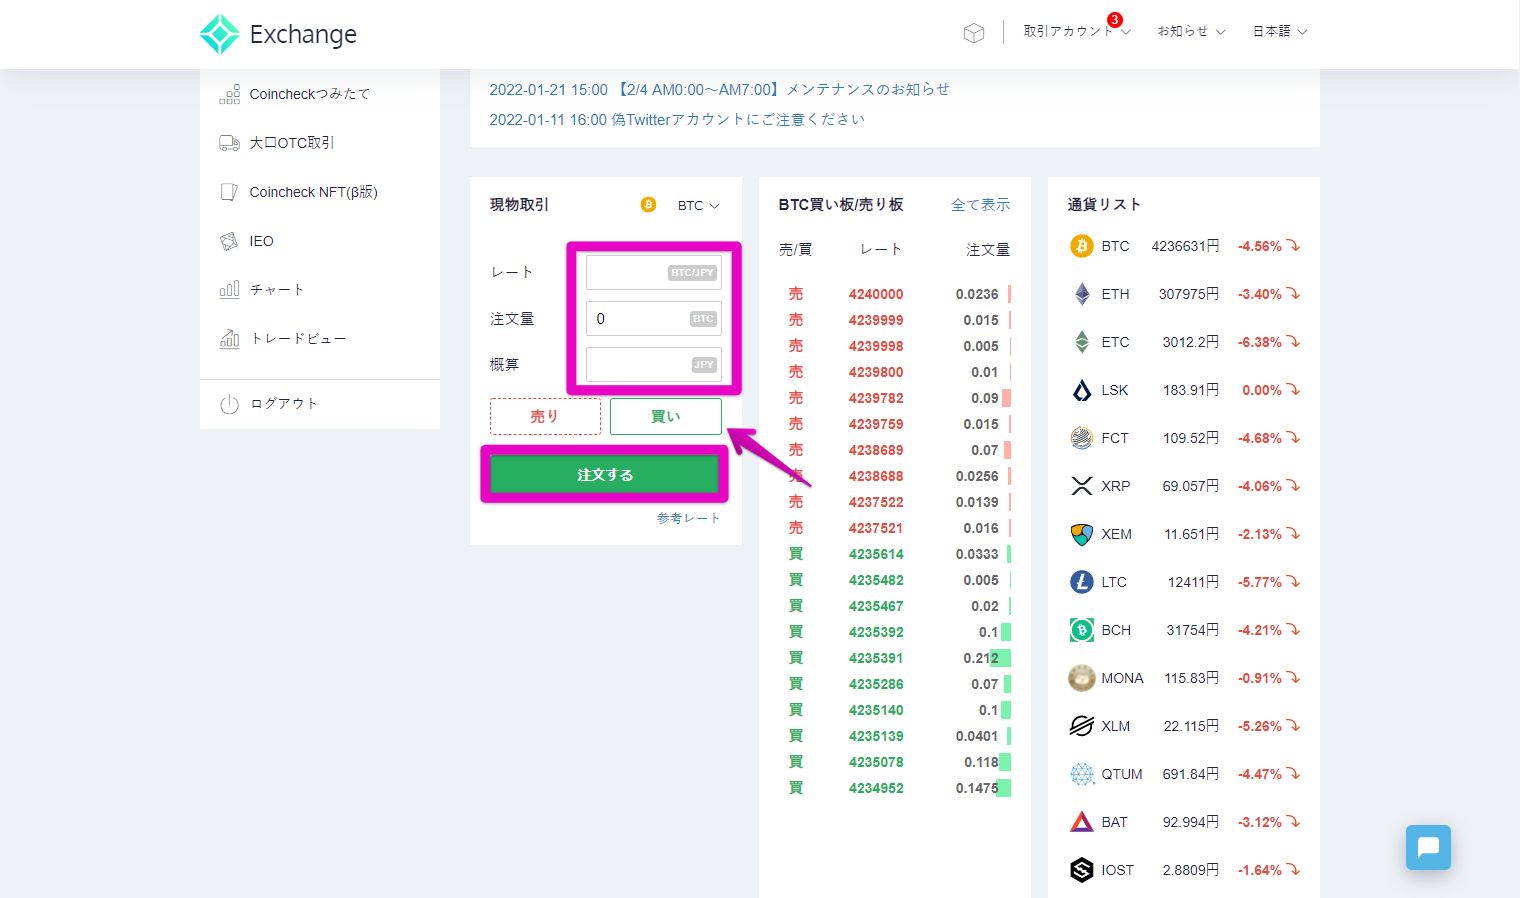Click the green 注文する button
This screenshot has height=898, width=1520.
[x=603, y=474]
